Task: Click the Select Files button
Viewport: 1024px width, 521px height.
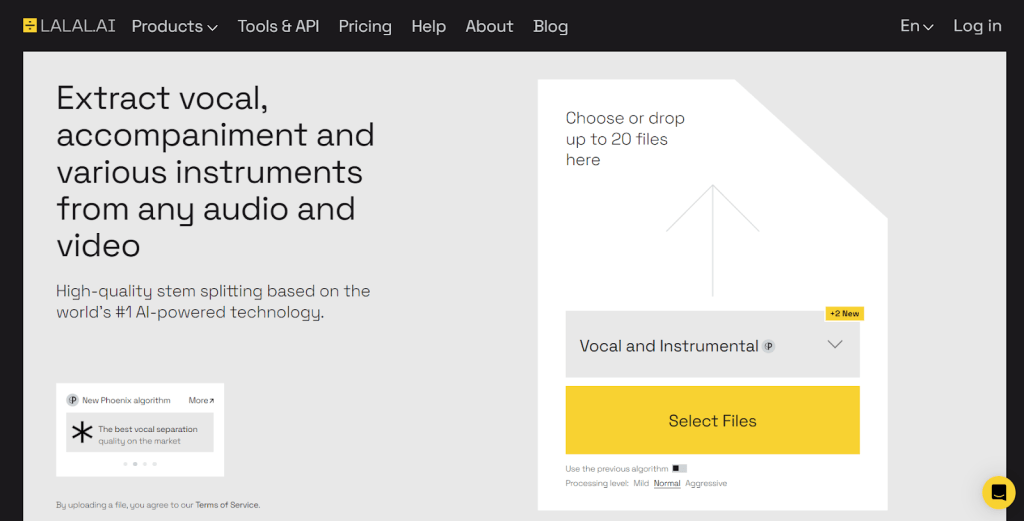Action: tap(712, 420)
